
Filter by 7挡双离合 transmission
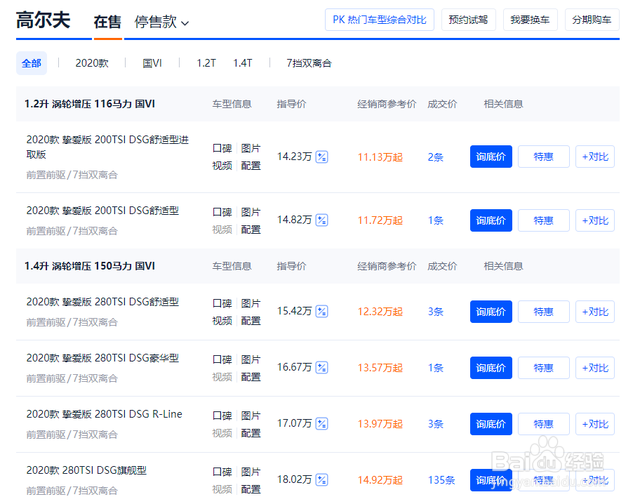[309, 63]
